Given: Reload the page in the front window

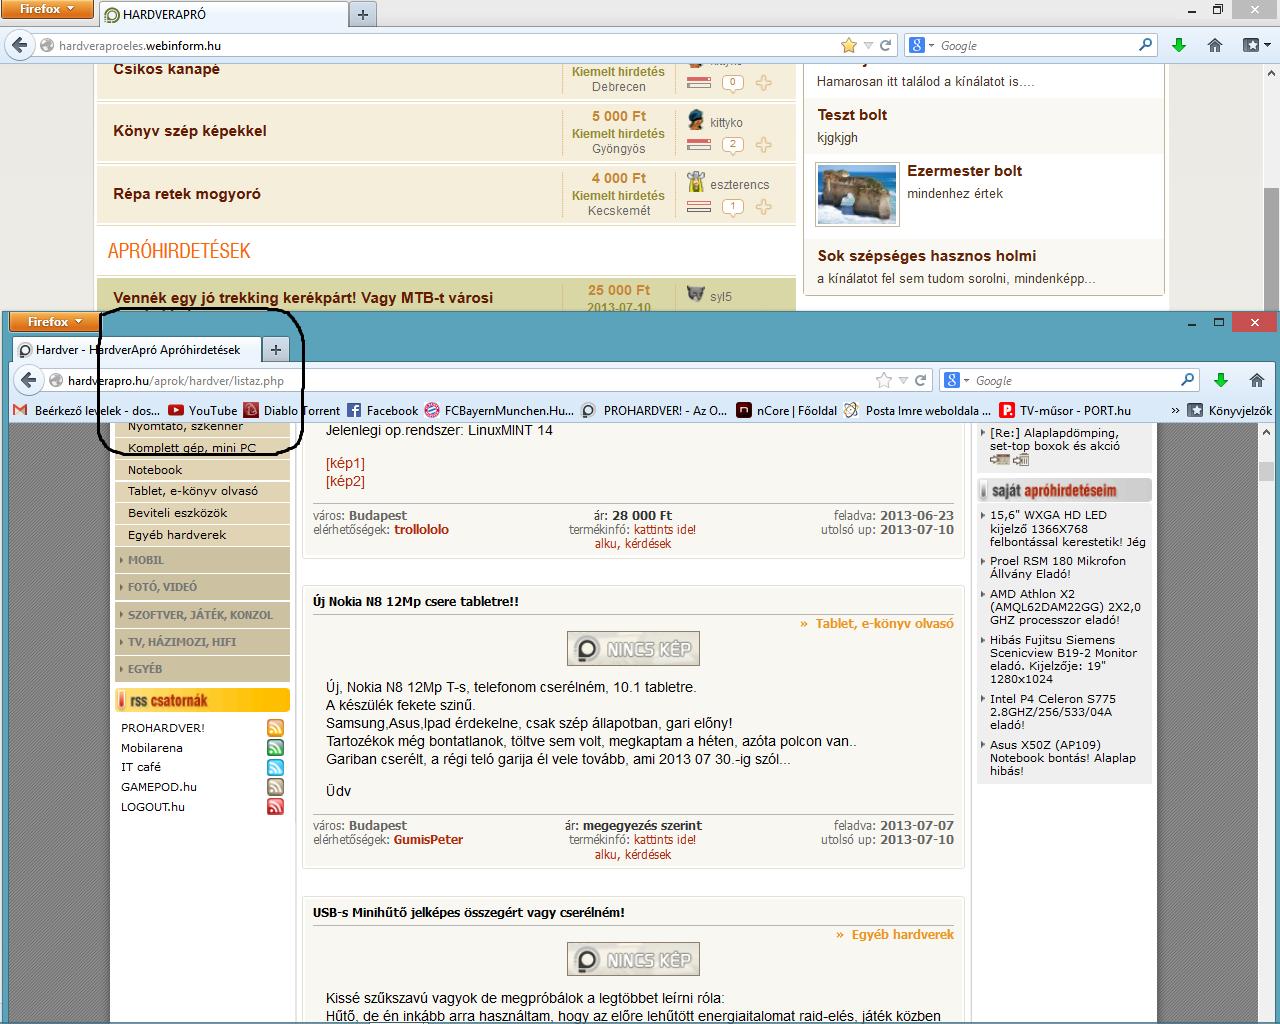Looking at the screenshot, I should 921,380.
